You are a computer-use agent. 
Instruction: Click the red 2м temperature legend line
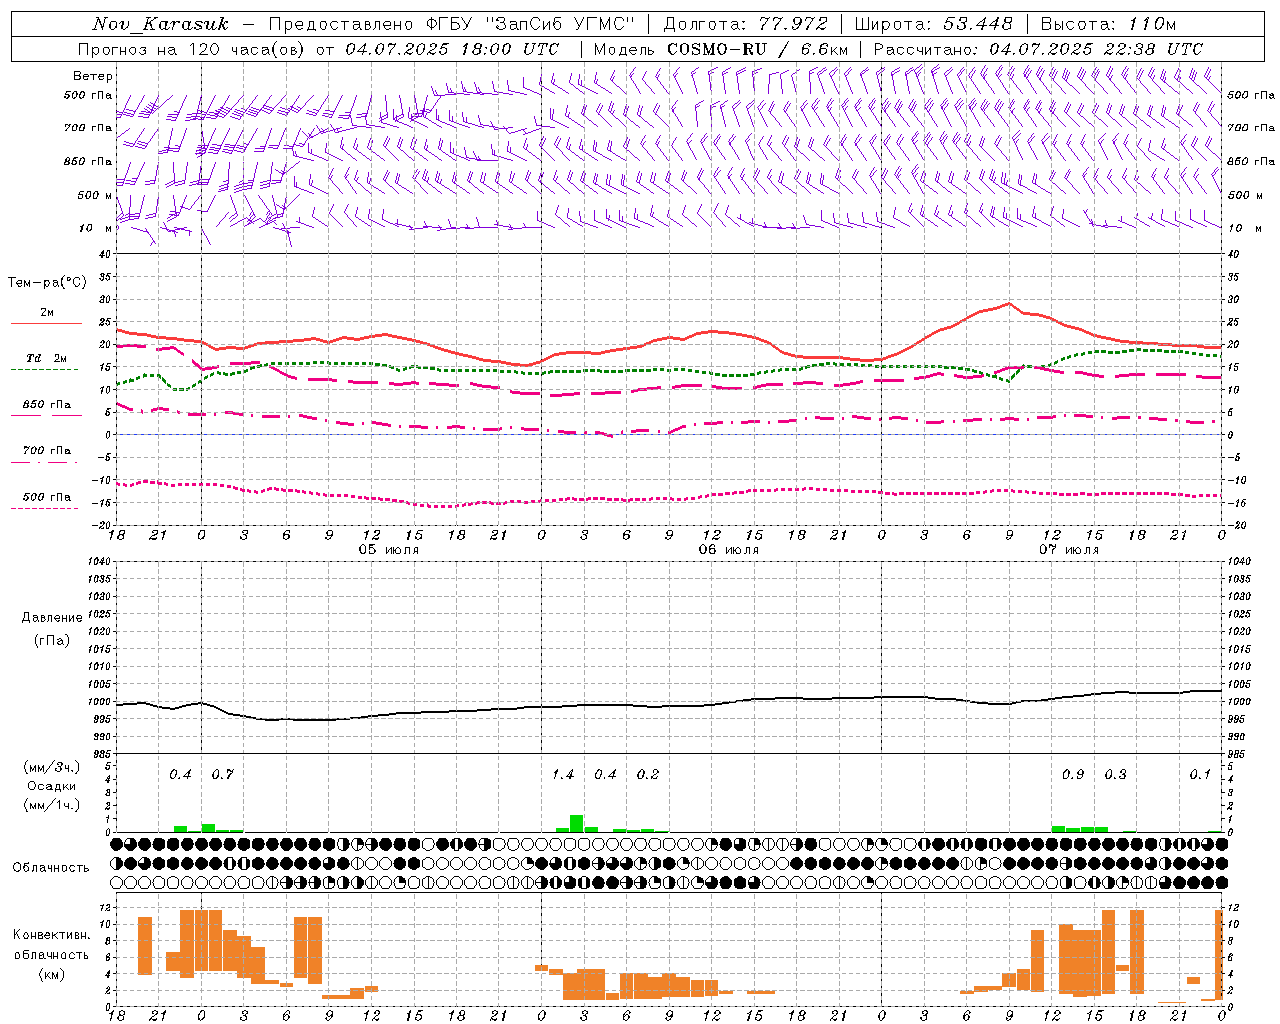pyautogui.click(x=46, y=322)
